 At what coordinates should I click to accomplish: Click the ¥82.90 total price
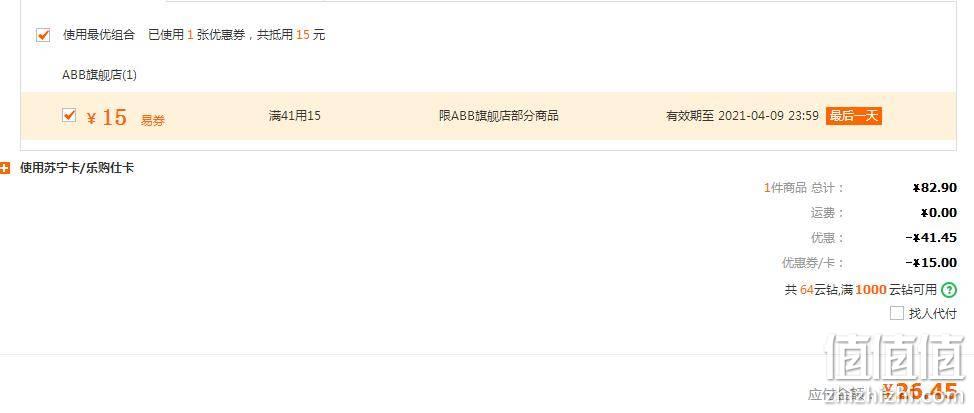tap(935, 188)
